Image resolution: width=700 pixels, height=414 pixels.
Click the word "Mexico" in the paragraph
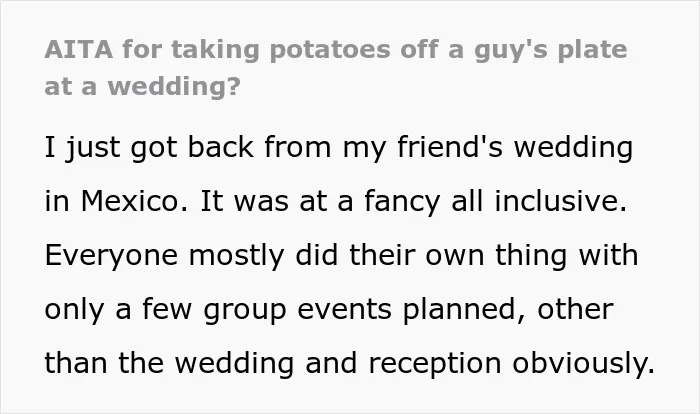coord(130,201)
